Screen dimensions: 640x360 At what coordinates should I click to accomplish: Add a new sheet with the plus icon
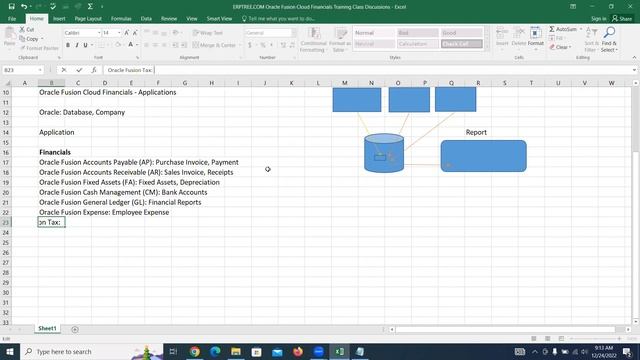click(x=75, y=329)
